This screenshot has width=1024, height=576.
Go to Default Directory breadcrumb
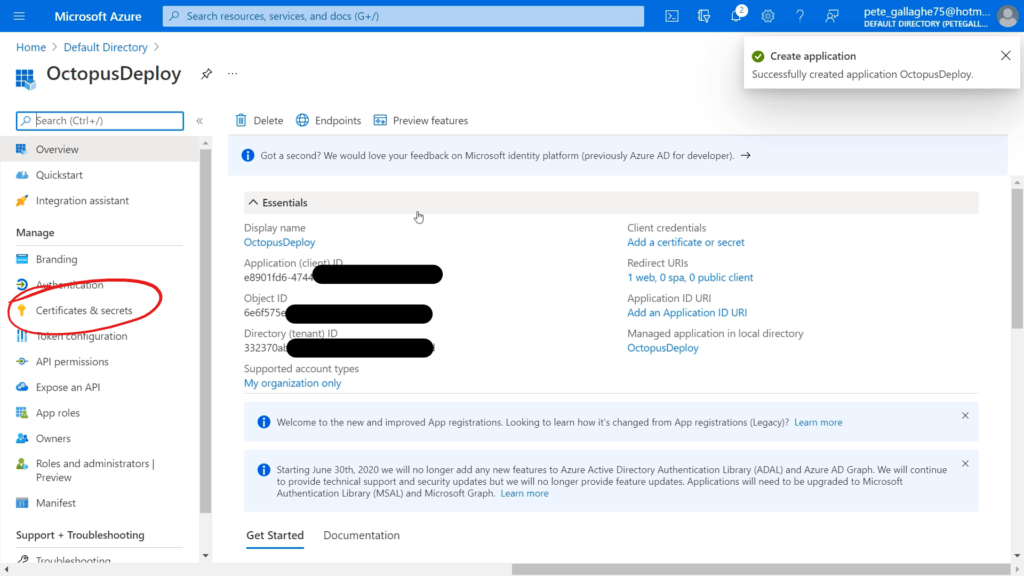(x=105, y=47)
